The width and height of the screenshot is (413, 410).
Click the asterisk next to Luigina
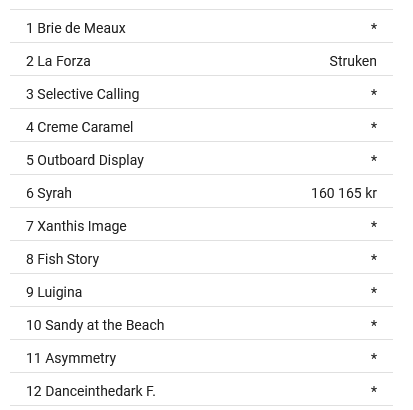tap(374, 290)
